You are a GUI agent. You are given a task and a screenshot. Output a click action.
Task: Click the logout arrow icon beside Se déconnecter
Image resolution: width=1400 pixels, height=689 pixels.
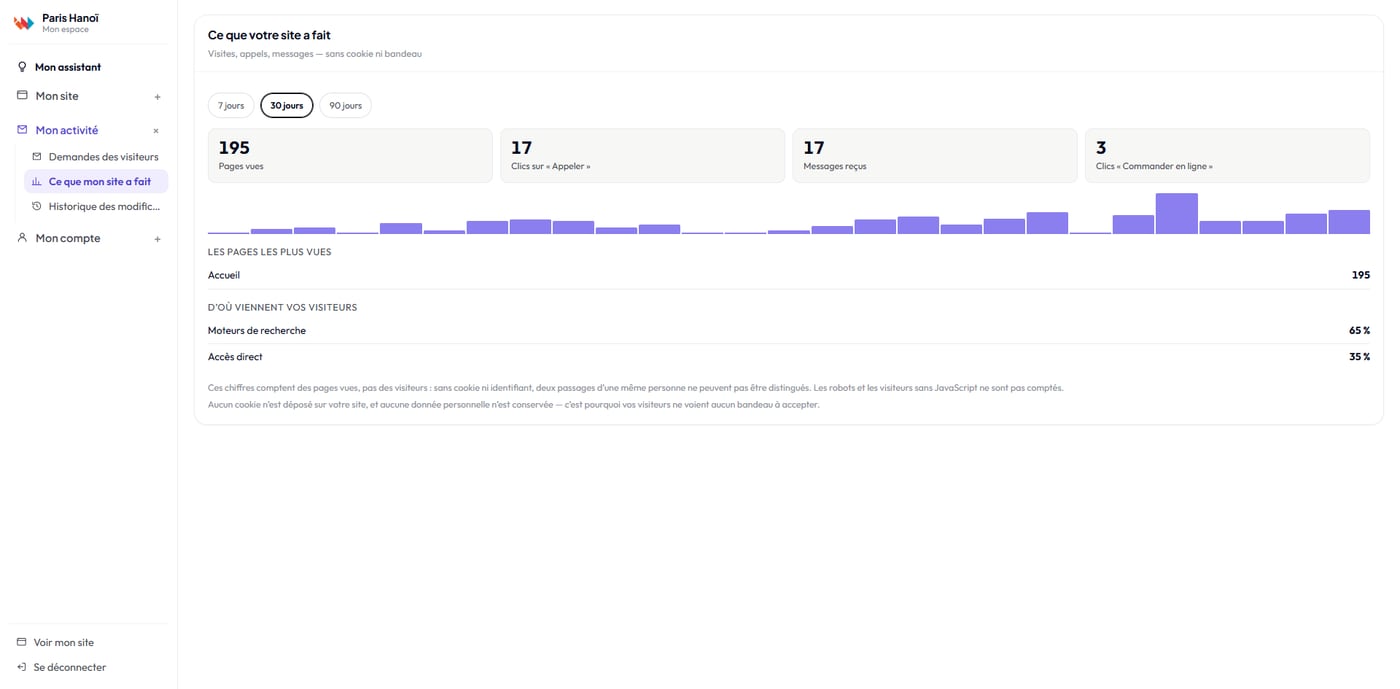click(x=22, y=667)
